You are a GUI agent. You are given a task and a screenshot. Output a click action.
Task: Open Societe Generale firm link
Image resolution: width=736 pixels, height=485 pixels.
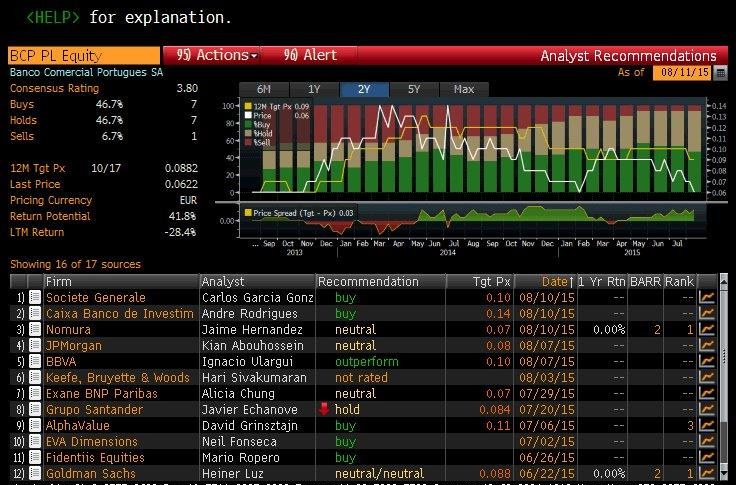coord(96,298)
